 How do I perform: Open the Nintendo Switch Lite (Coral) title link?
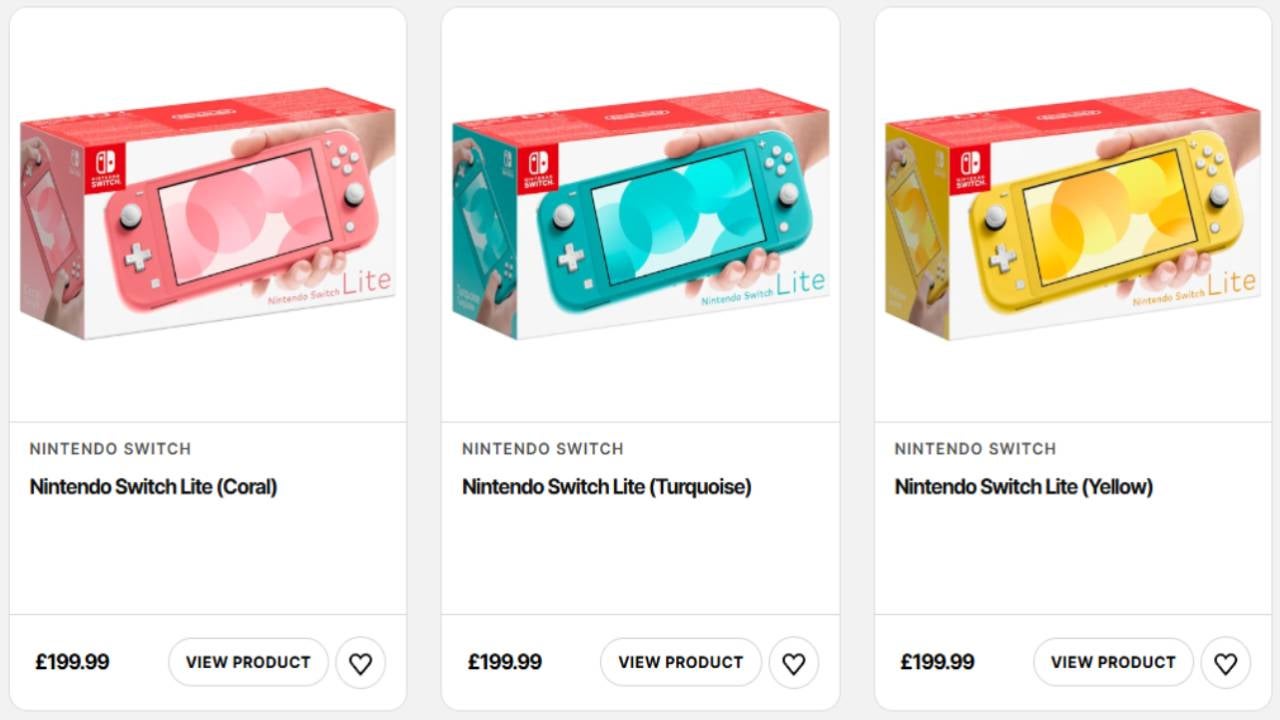153,487
